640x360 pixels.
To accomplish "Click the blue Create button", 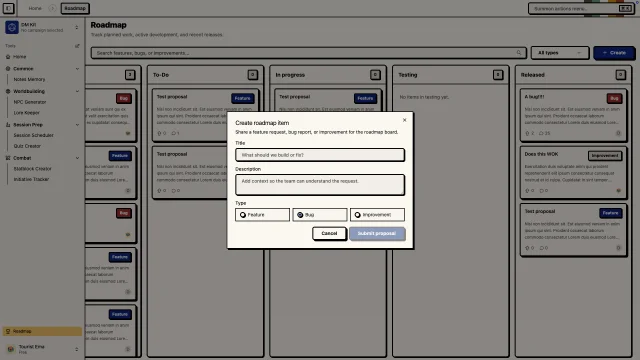I will (x=614, y=53).
